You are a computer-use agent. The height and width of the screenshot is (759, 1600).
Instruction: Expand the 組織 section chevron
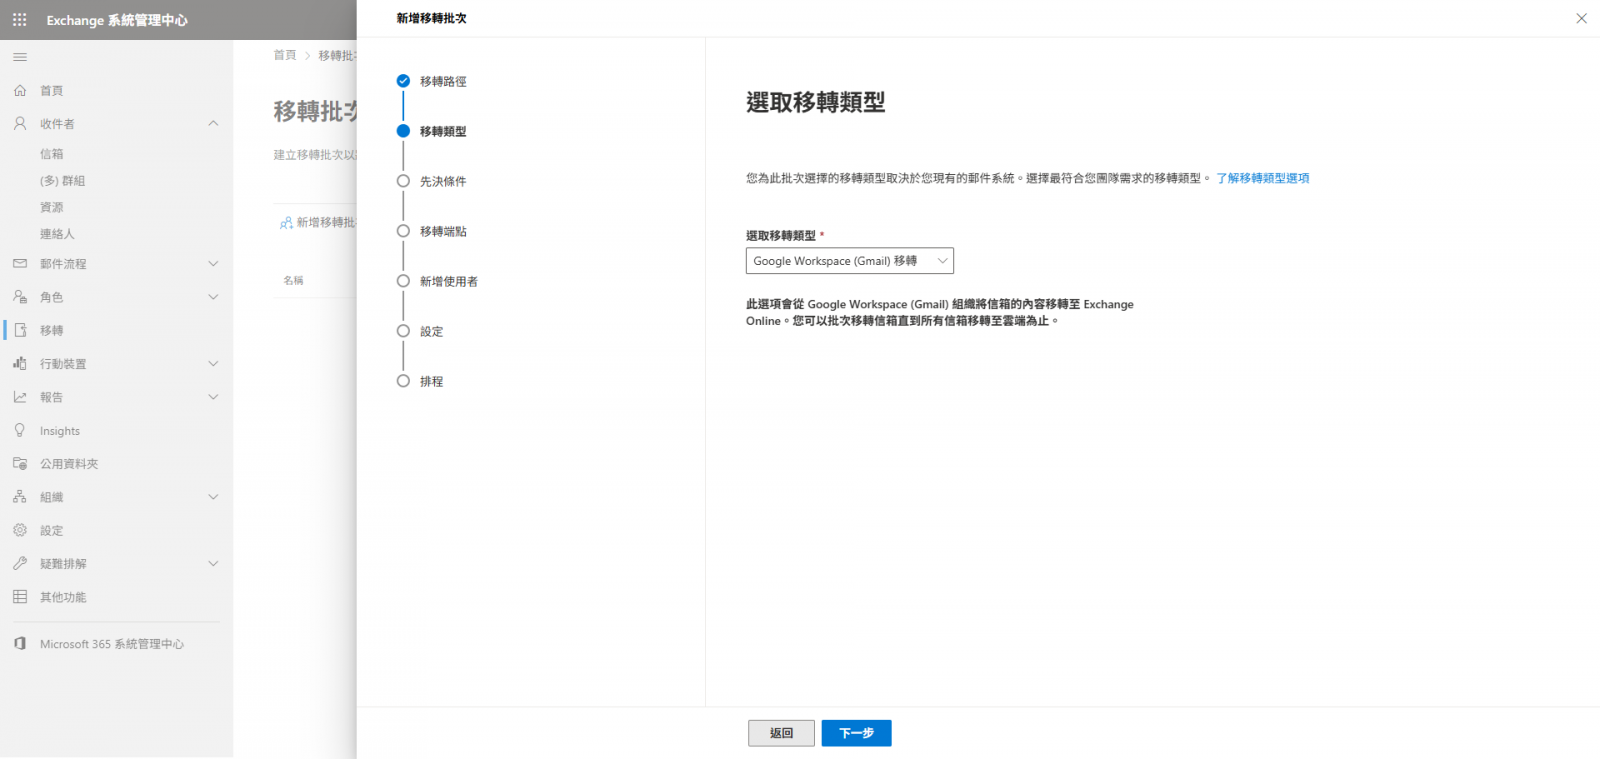(213, 497)
